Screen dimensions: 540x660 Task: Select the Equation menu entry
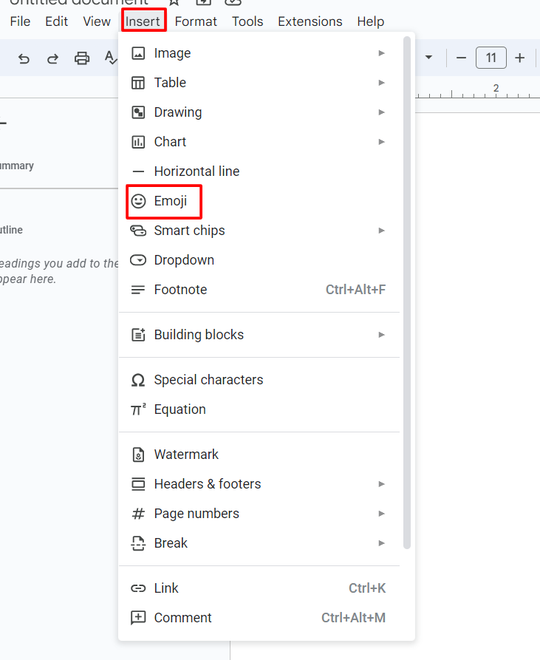[x=259, y=409]
